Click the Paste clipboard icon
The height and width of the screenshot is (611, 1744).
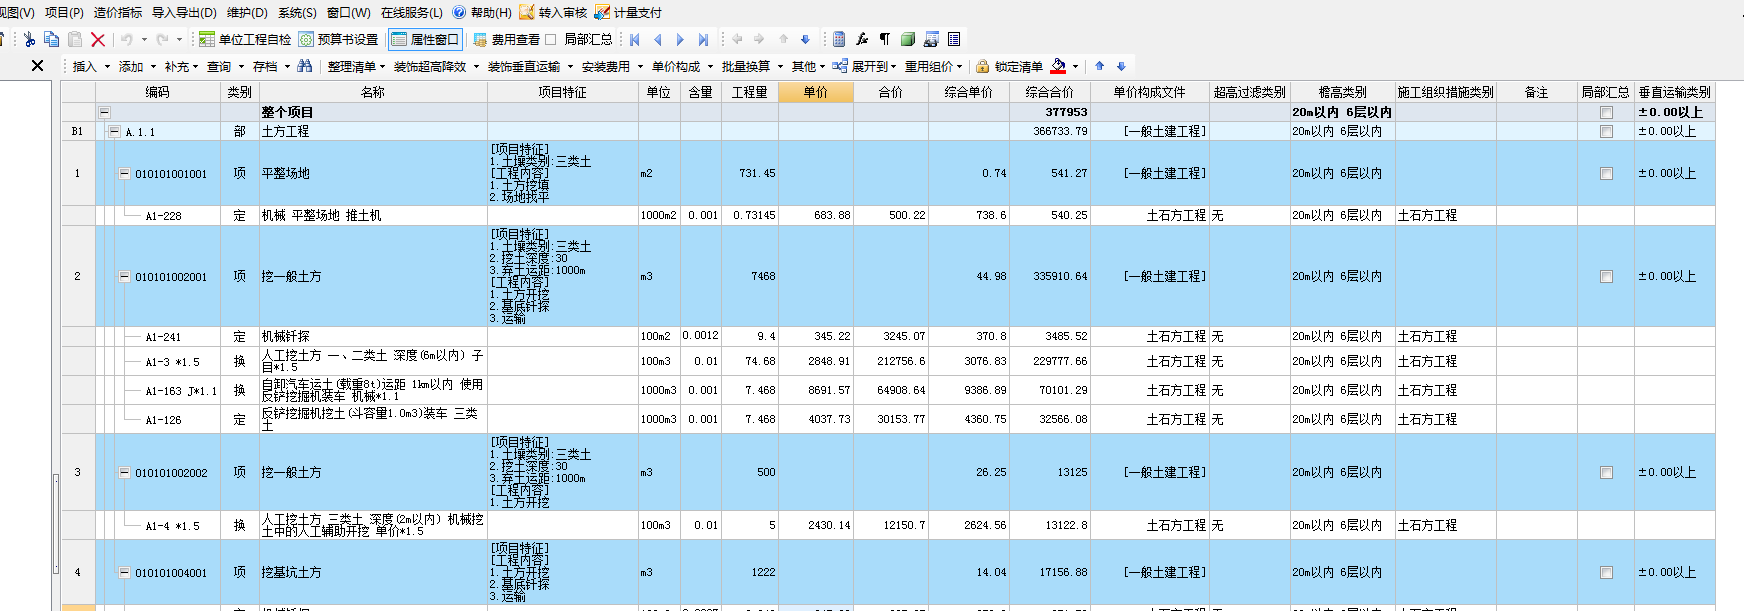[75, 39]
